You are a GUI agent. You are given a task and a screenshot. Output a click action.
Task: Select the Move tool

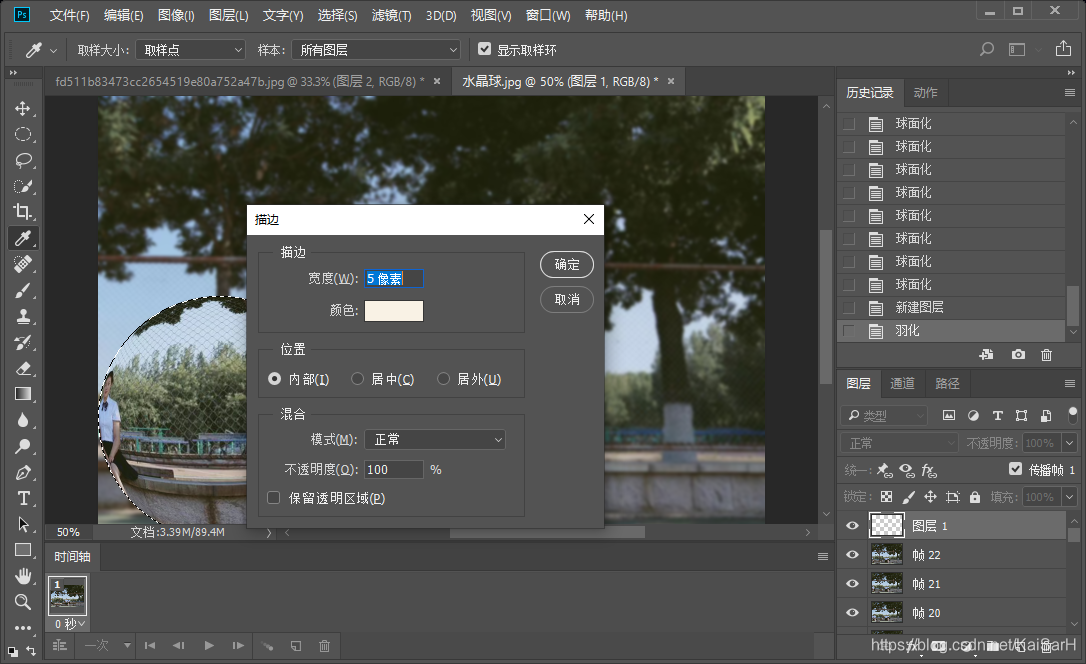[23, 109]
